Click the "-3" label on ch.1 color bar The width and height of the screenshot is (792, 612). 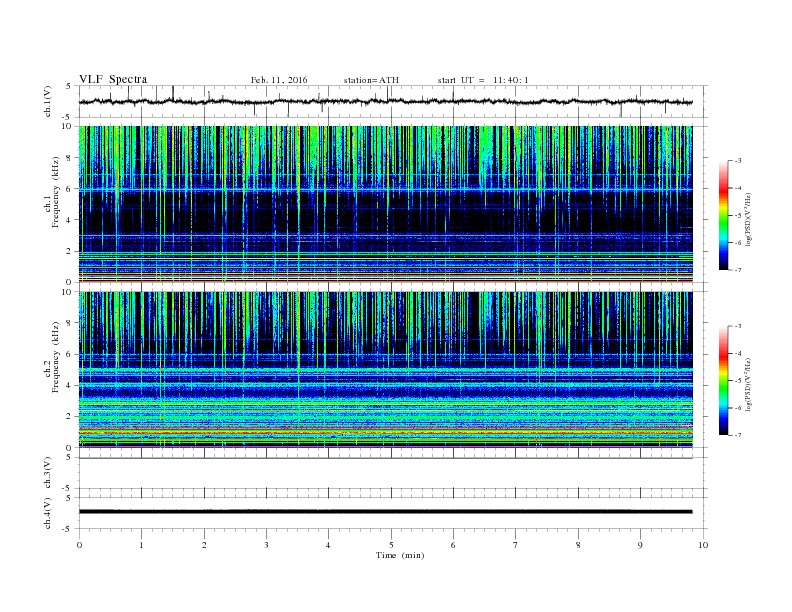click(x=738, y=161)
